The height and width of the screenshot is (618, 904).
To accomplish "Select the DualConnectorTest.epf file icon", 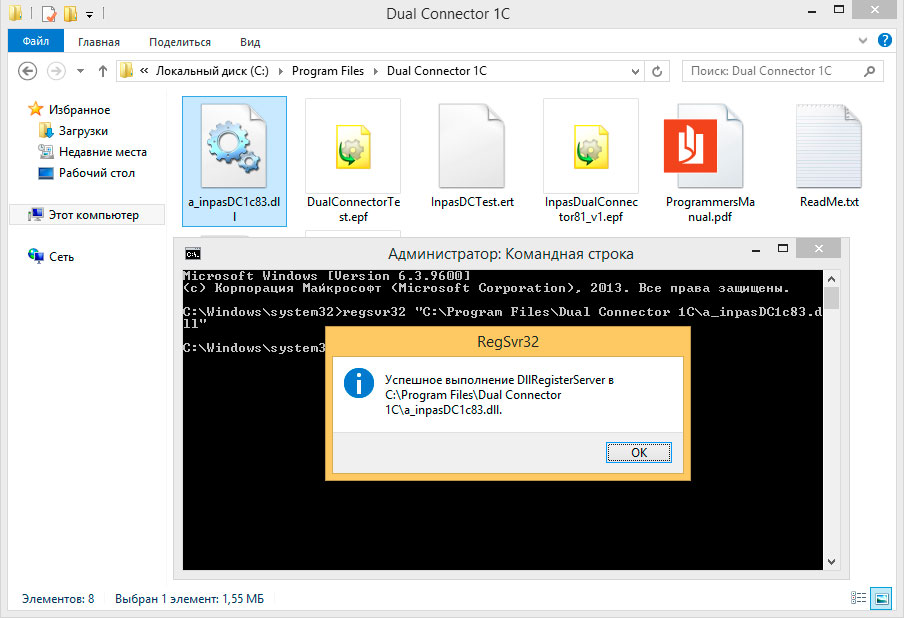I will tap(353, 146).
